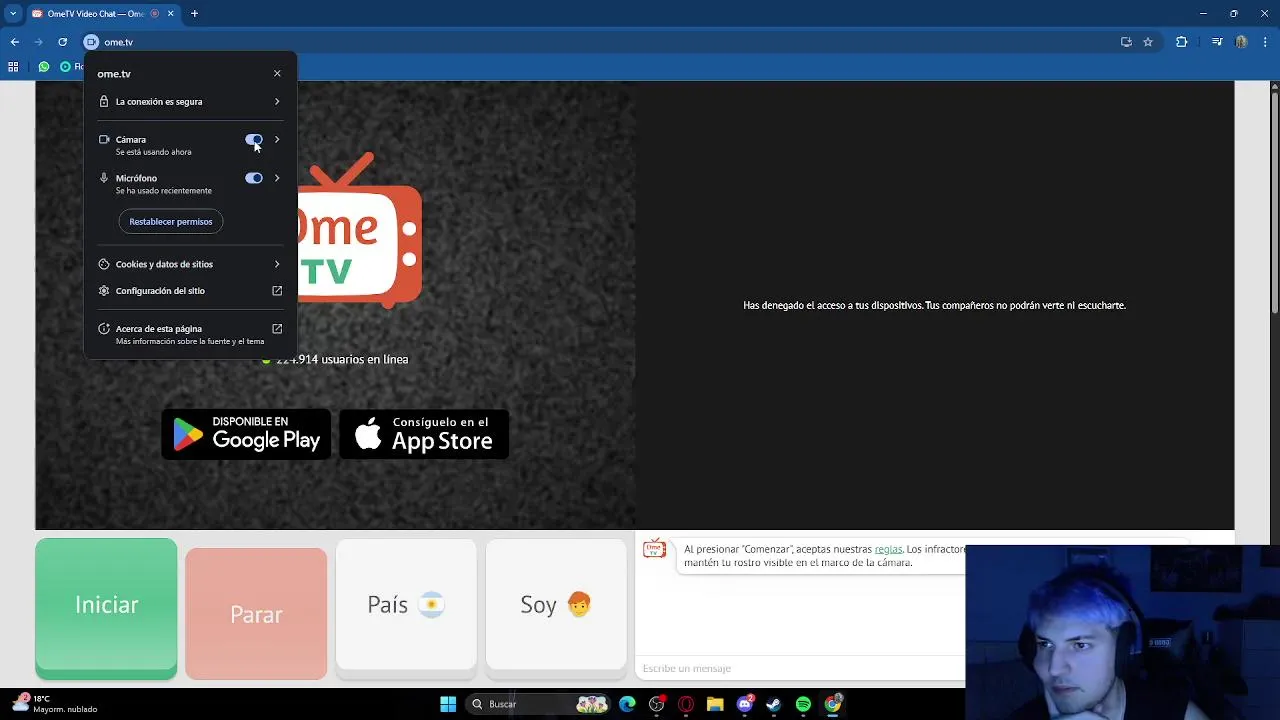Viewport: 1280px width, 720px height.
Task: Open Discord from the taskbar
Action: pyautogui.click(x=745, y=704)
